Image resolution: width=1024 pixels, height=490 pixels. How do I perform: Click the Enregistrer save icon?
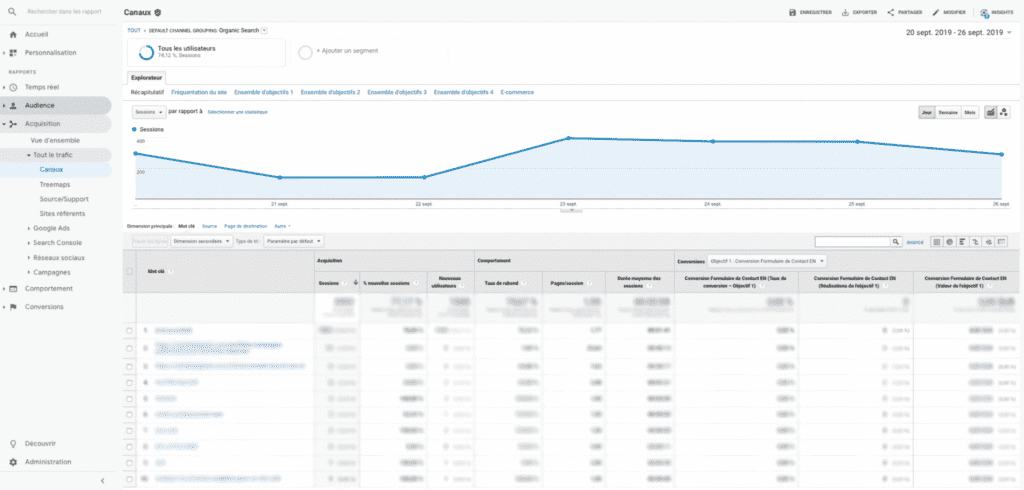tap(793, 13)
